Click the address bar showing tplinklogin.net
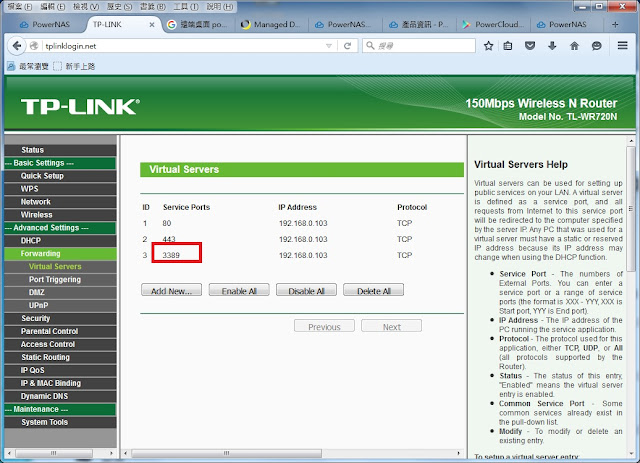The image size is (640, 463). (x=184, y=46)
